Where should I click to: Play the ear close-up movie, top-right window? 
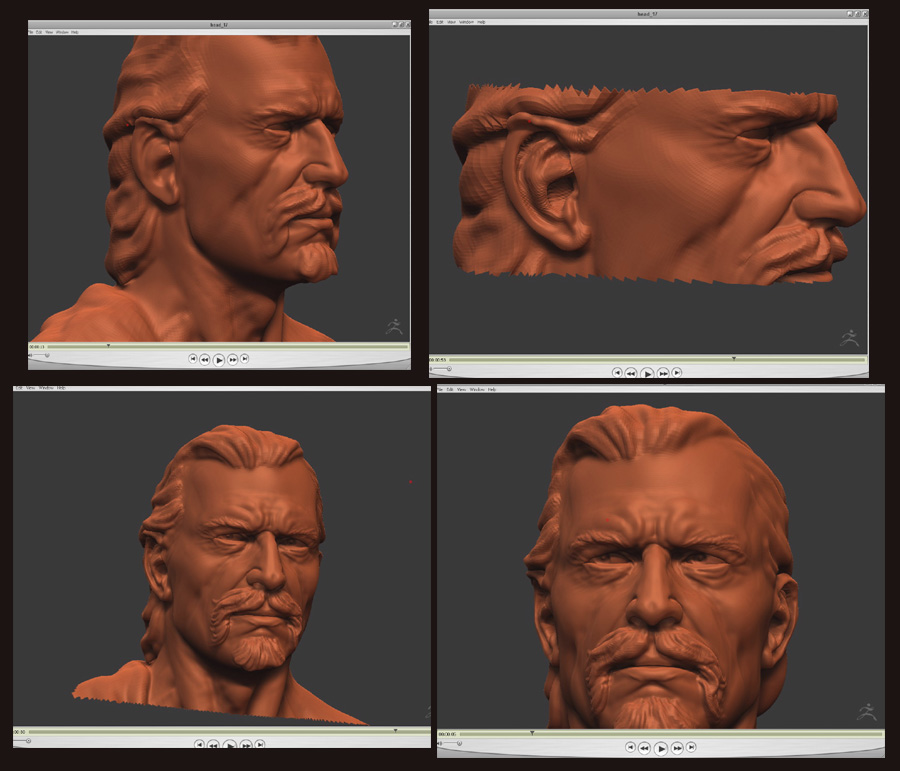[x=647, y=373]
